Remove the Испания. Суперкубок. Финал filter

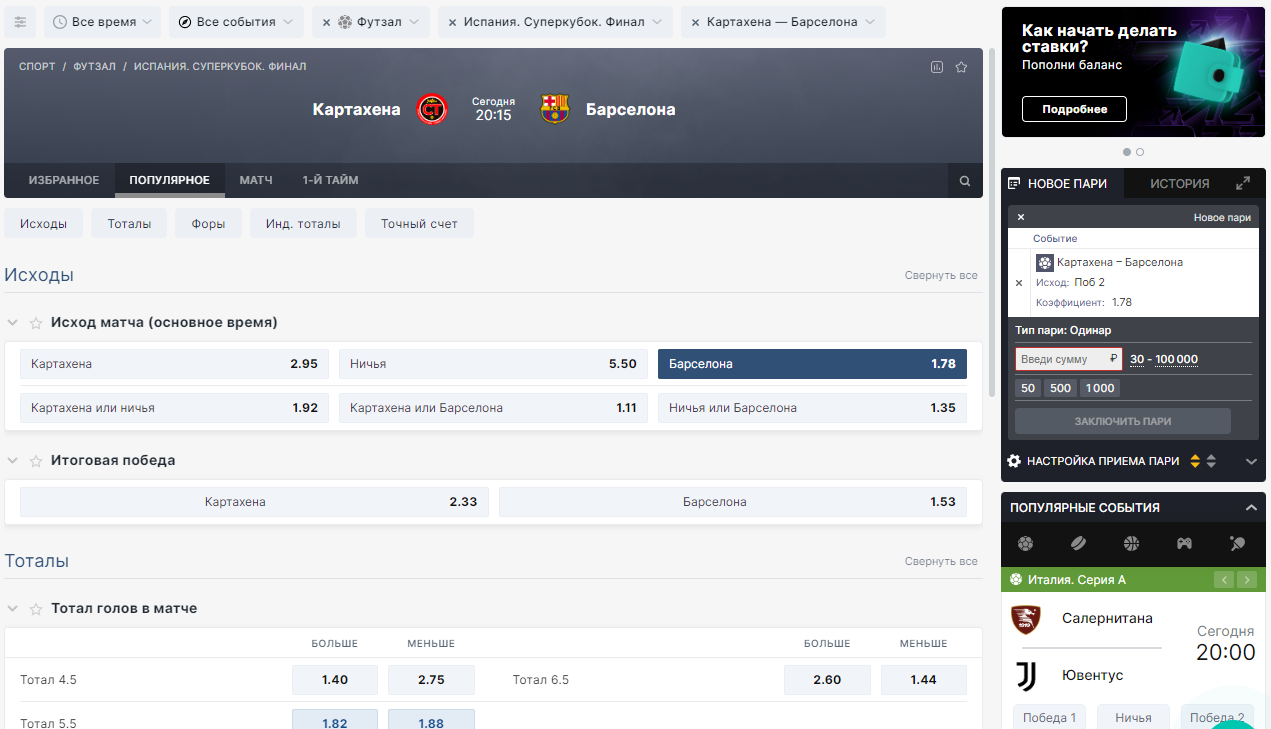(x=452, y=22)
